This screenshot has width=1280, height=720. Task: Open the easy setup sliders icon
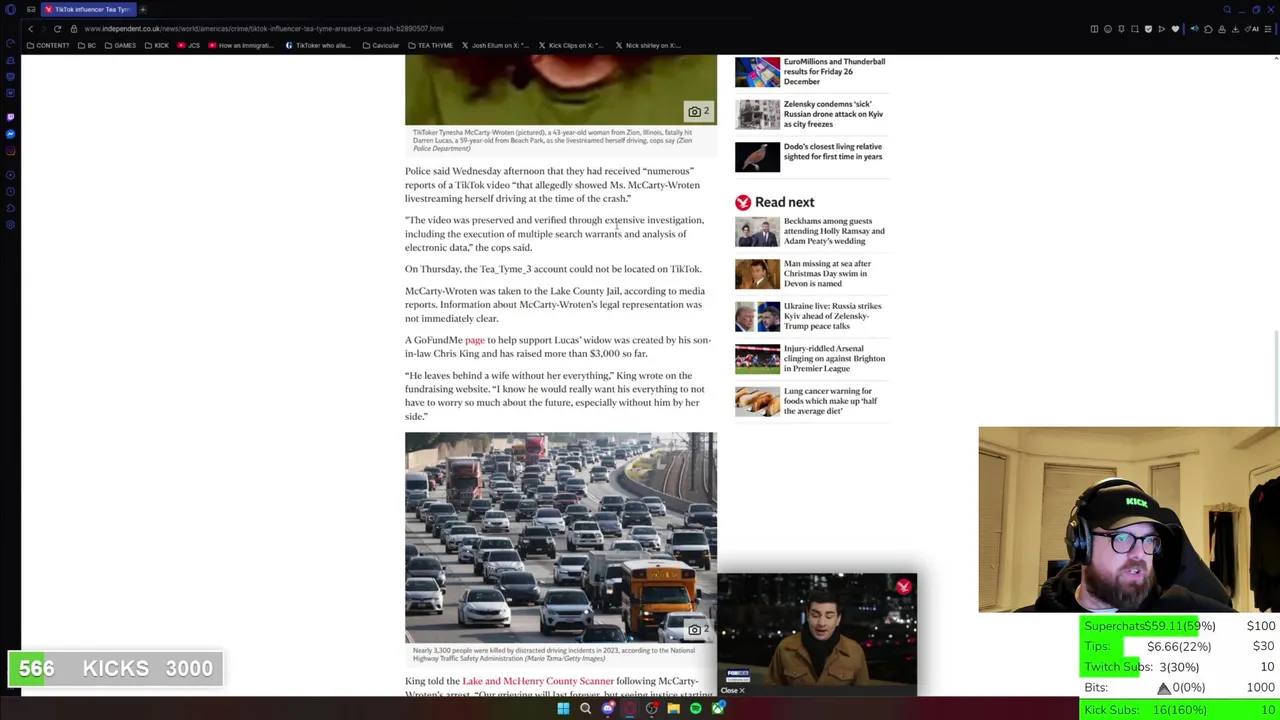click(1267, 29)
